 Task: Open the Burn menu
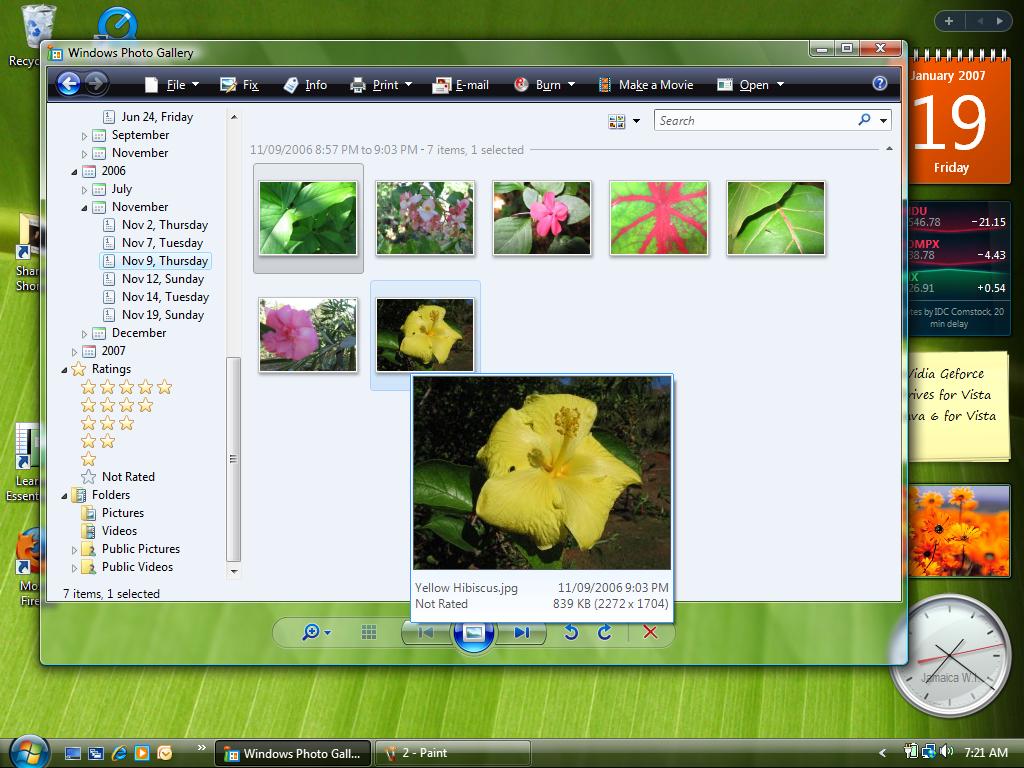tap(544, 85)
